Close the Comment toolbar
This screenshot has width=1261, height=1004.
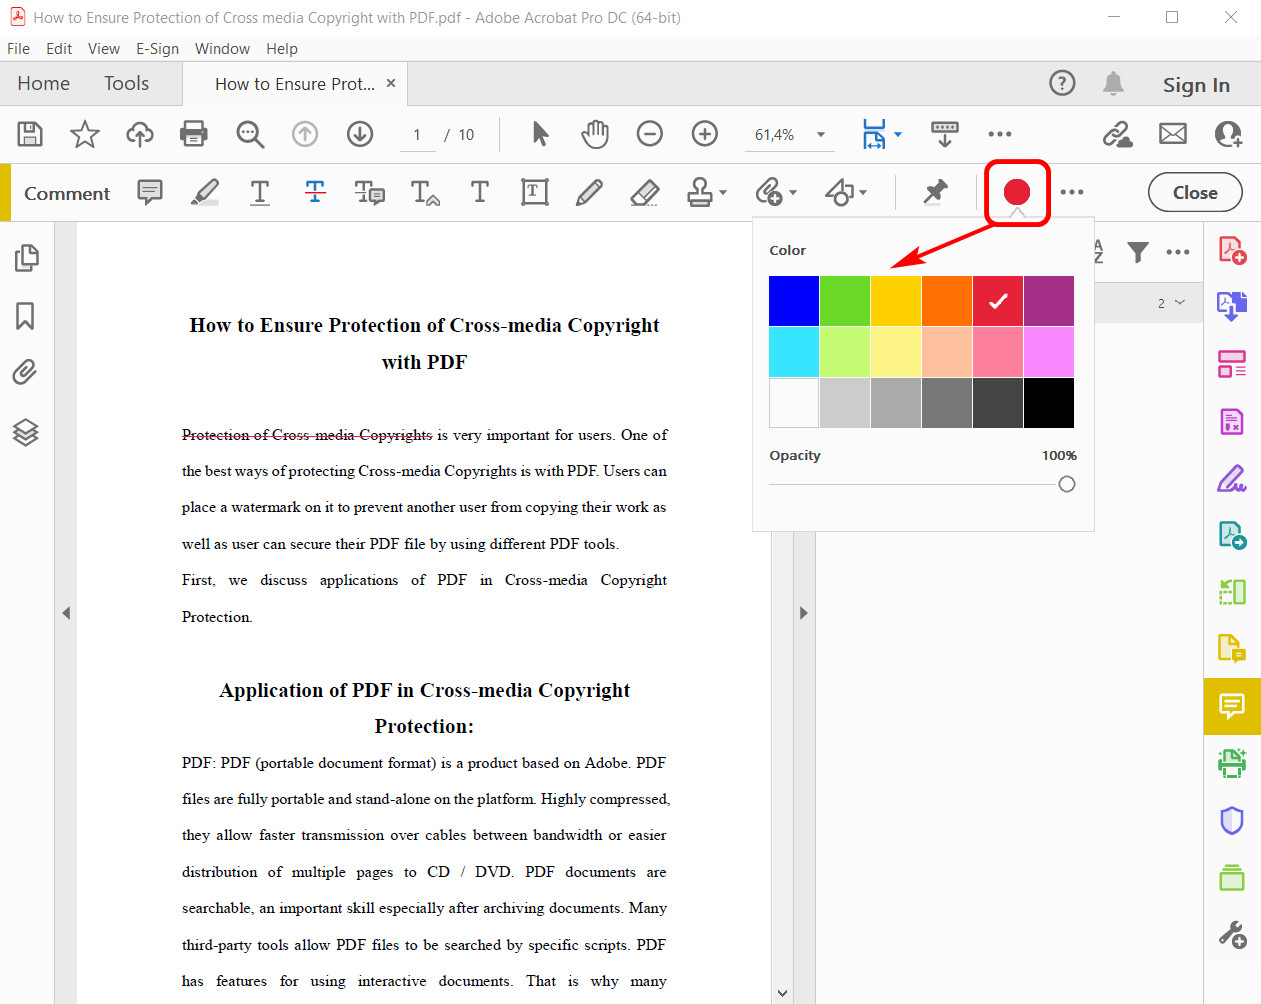tap(1194, 192)
